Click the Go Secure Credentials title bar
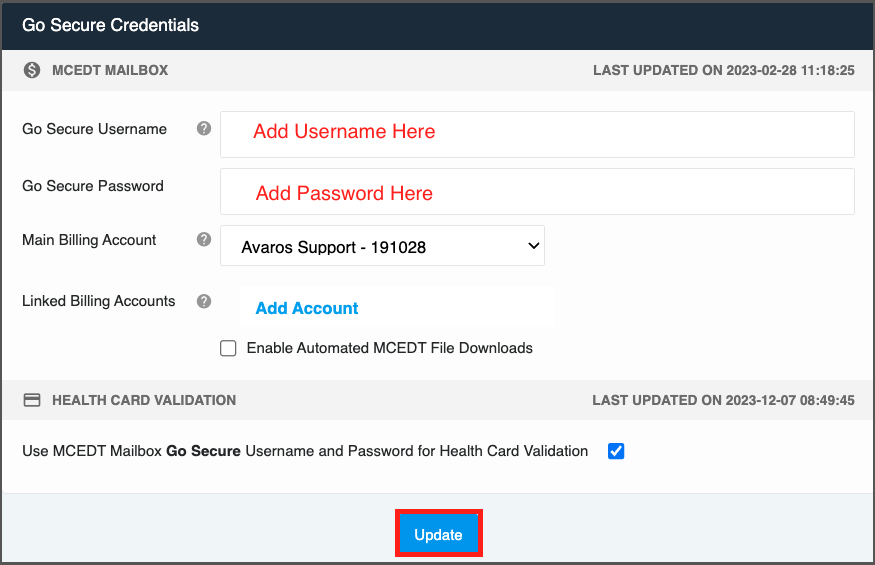 pyautogui.click(x=438, y=26)
